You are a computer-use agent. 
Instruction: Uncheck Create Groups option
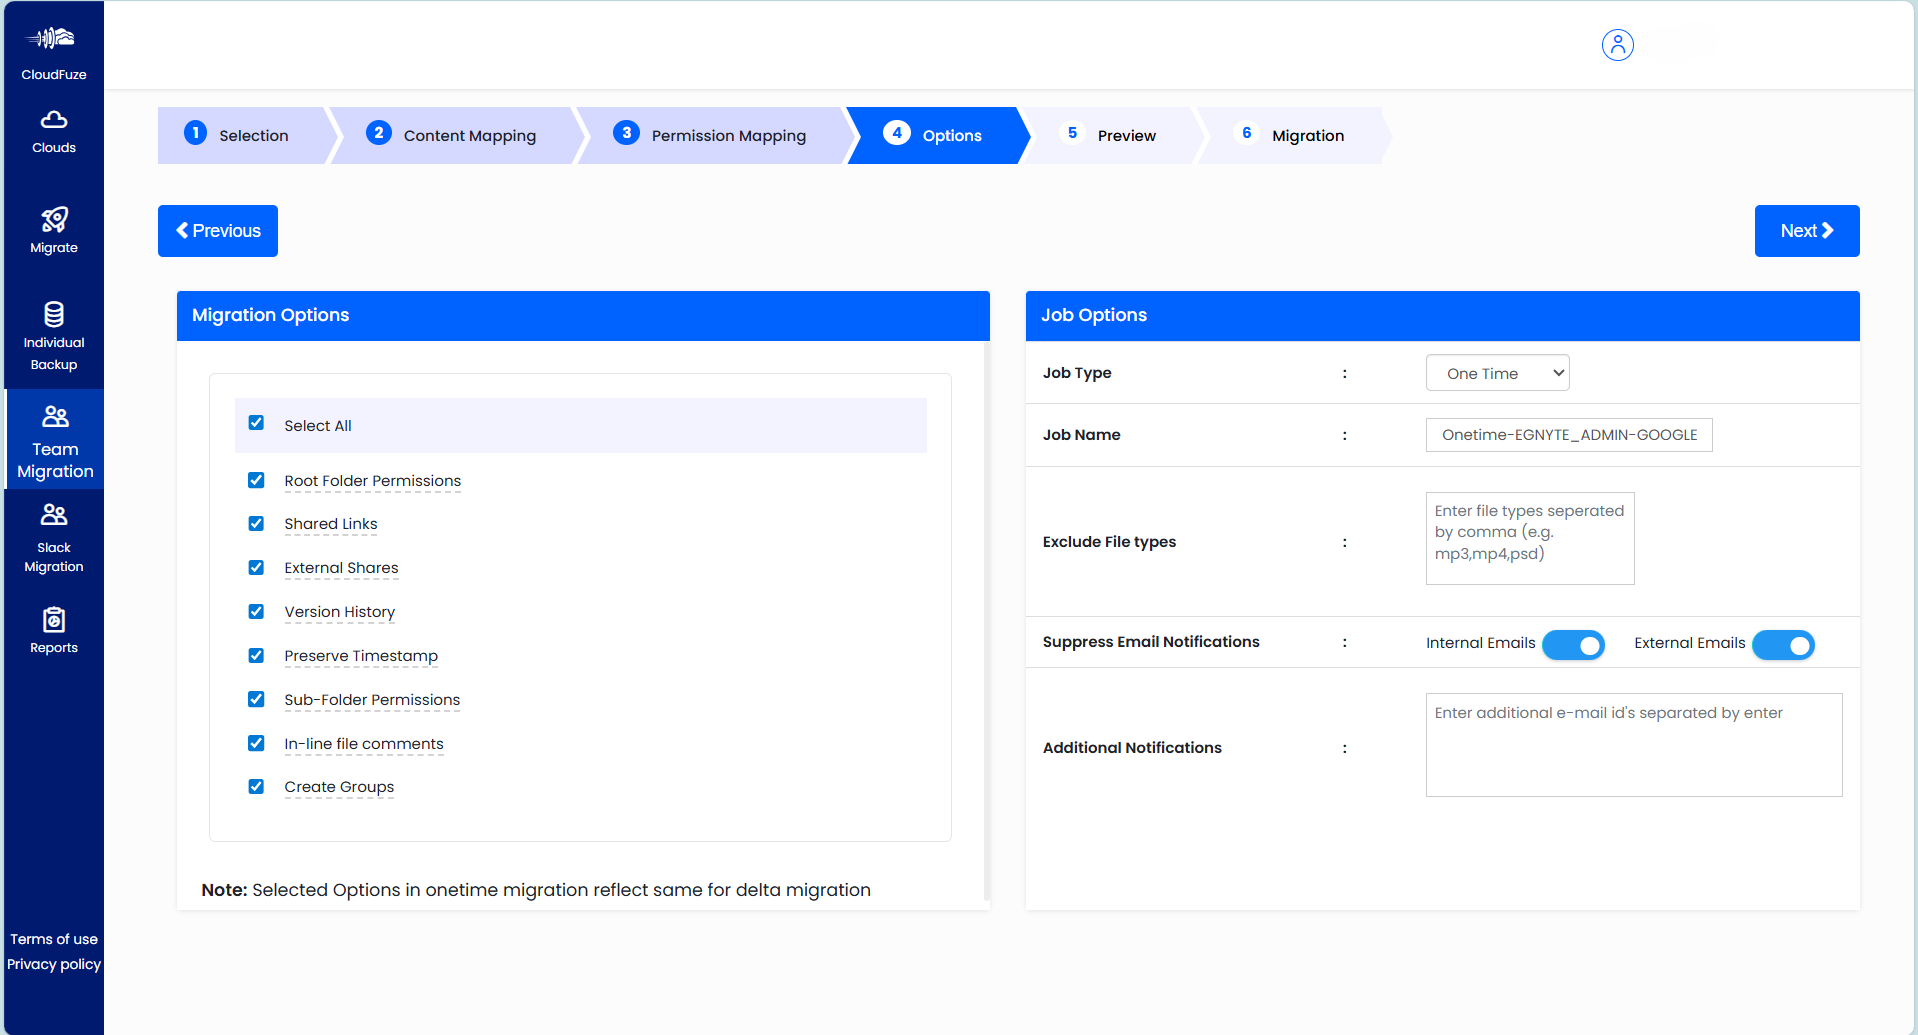click(256, 786)
